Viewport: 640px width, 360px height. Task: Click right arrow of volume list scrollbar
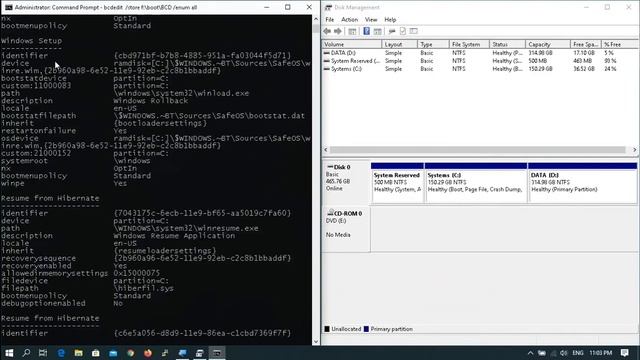[634, 150]
